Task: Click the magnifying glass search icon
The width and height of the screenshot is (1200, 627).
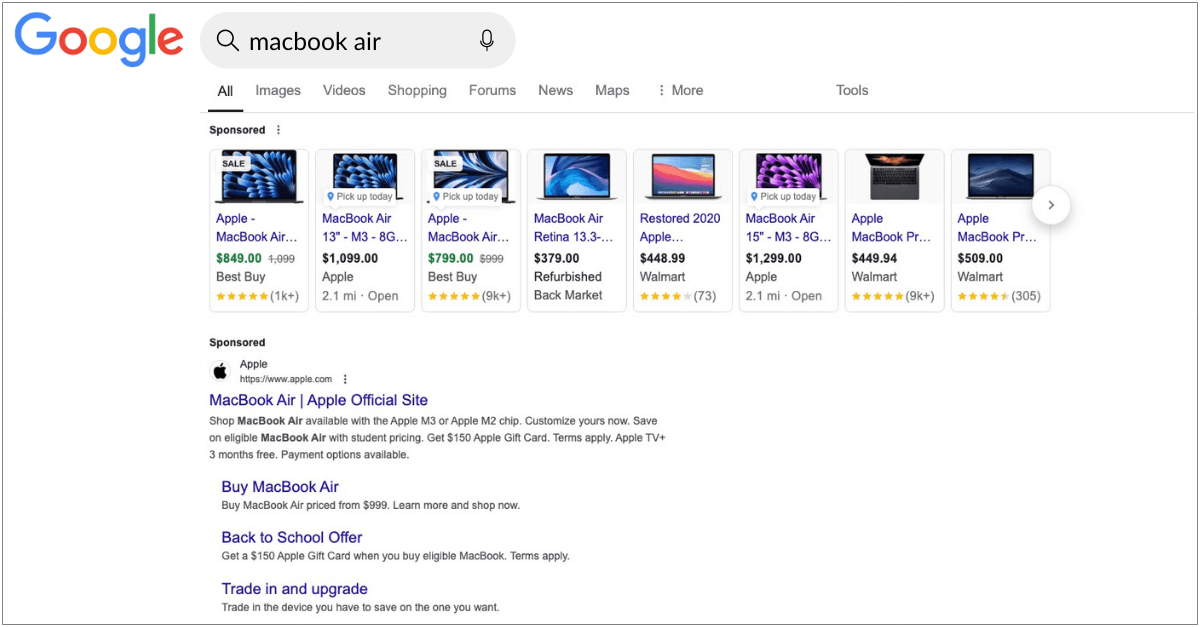Action: point(228,41)
